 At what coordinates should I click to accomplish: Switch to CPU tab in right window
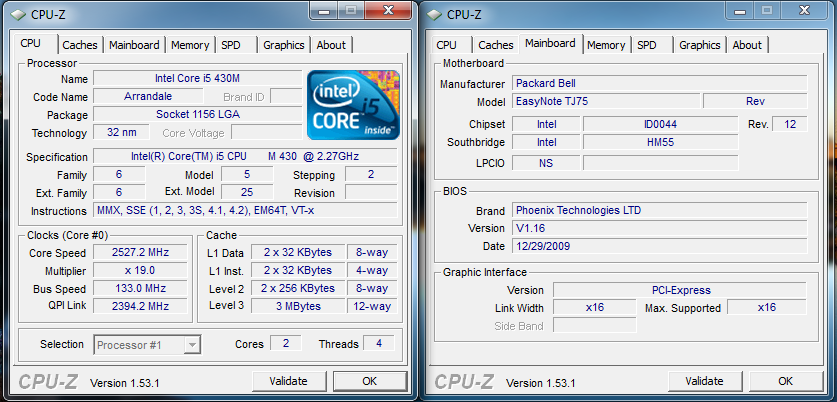(x=446, y=45)
